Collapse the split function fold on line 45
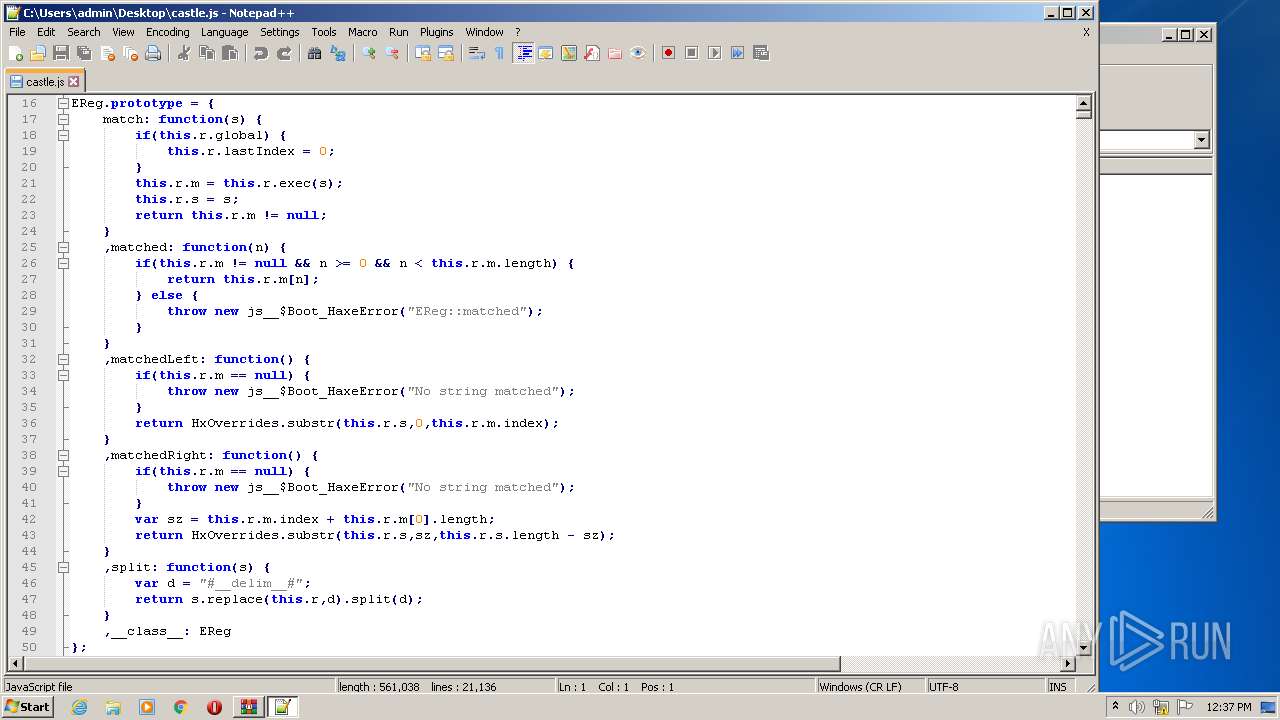Screen dimensions: 1280x720 [x=63, y=567]
